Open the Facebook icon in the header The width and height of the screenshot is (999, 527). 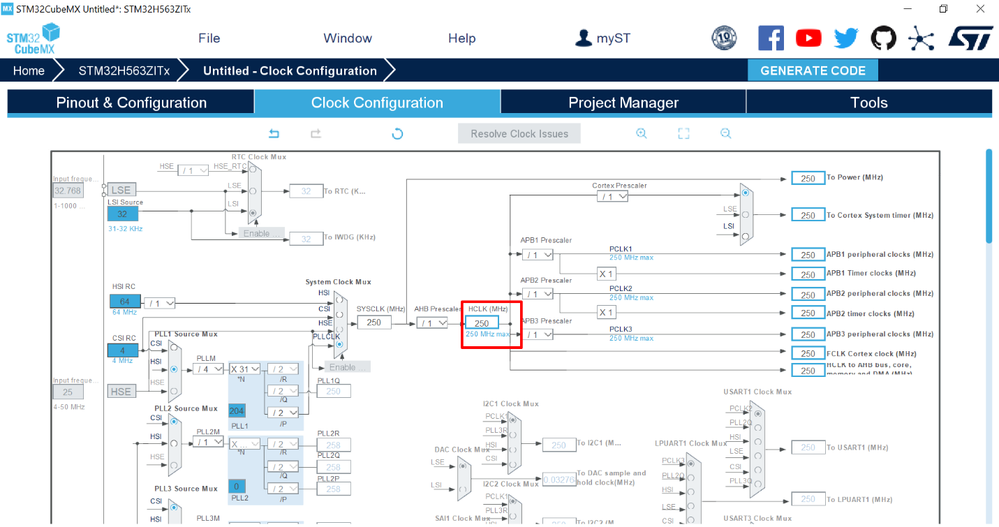[x=771, y=38]
